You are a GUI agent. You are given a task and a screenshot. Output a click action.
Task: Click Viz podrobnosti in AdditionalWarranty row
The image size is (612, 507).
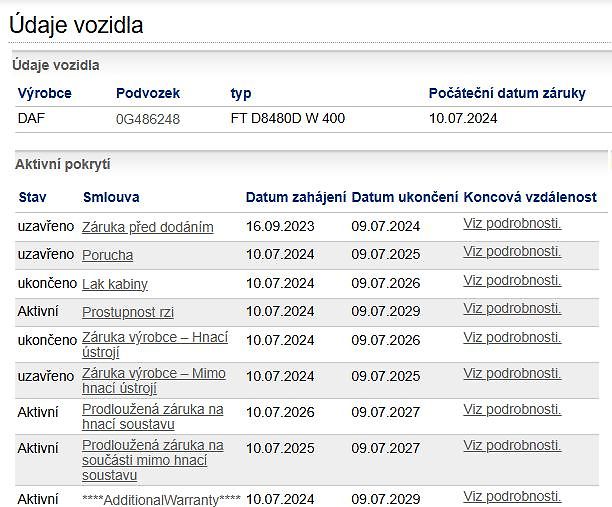coord(512,496)
